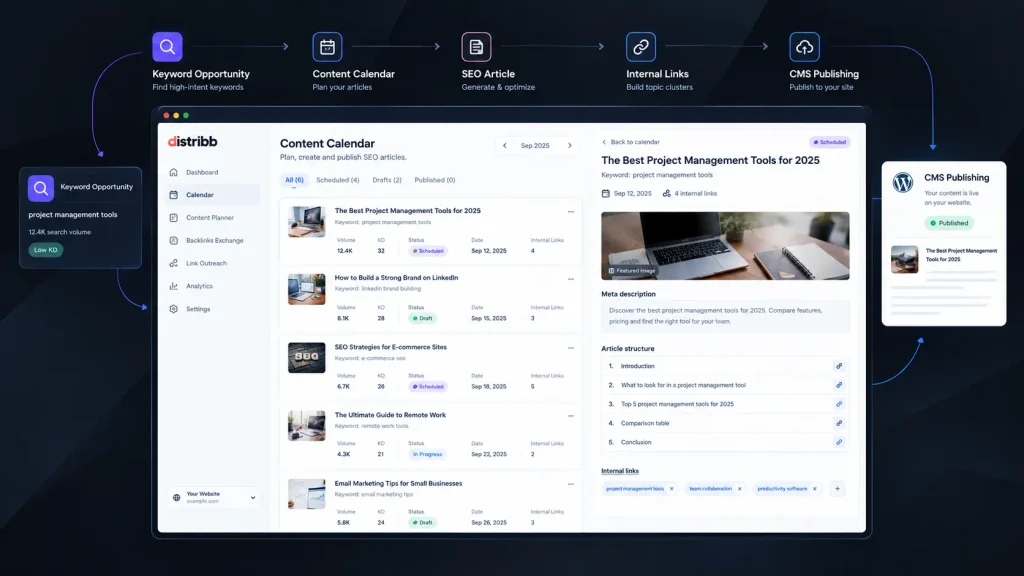
Task: Click the Internal Links chain icon
Action: point(641,47)
